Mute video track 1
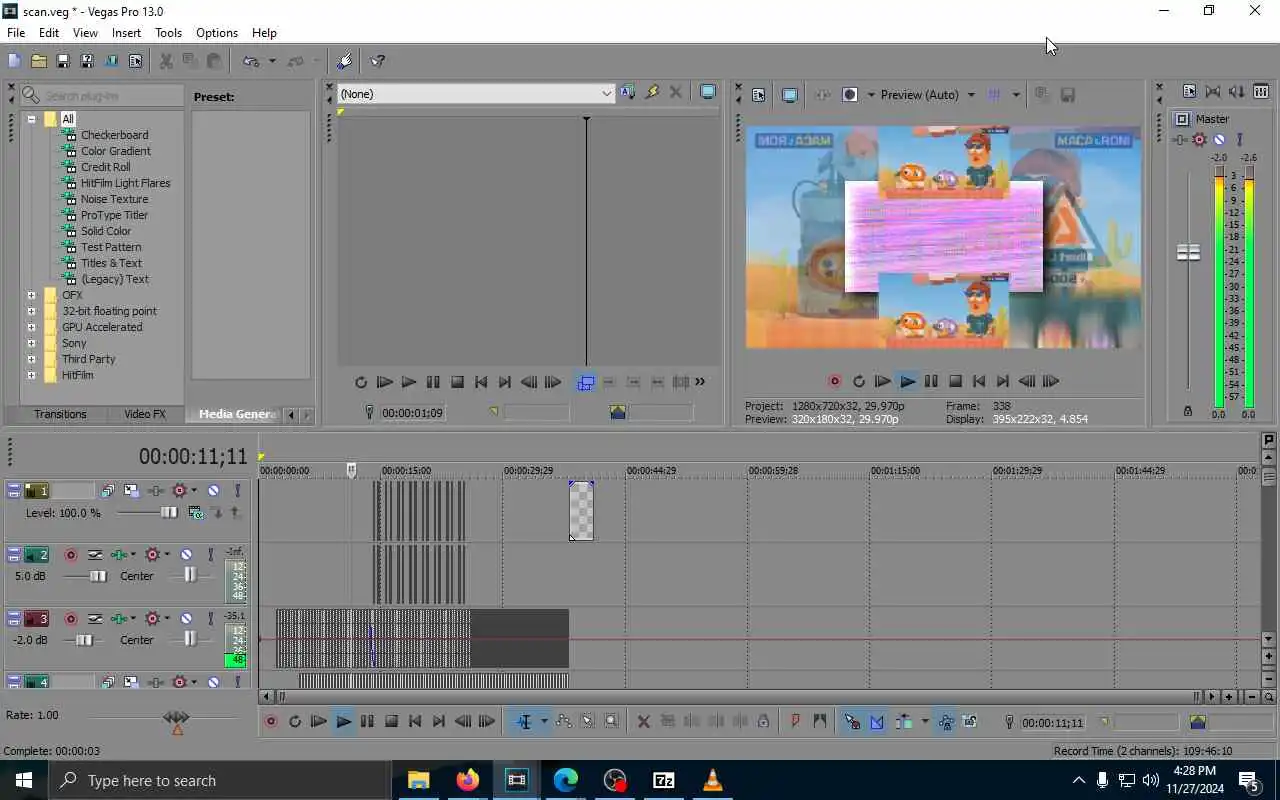 [x=213, y=490]
